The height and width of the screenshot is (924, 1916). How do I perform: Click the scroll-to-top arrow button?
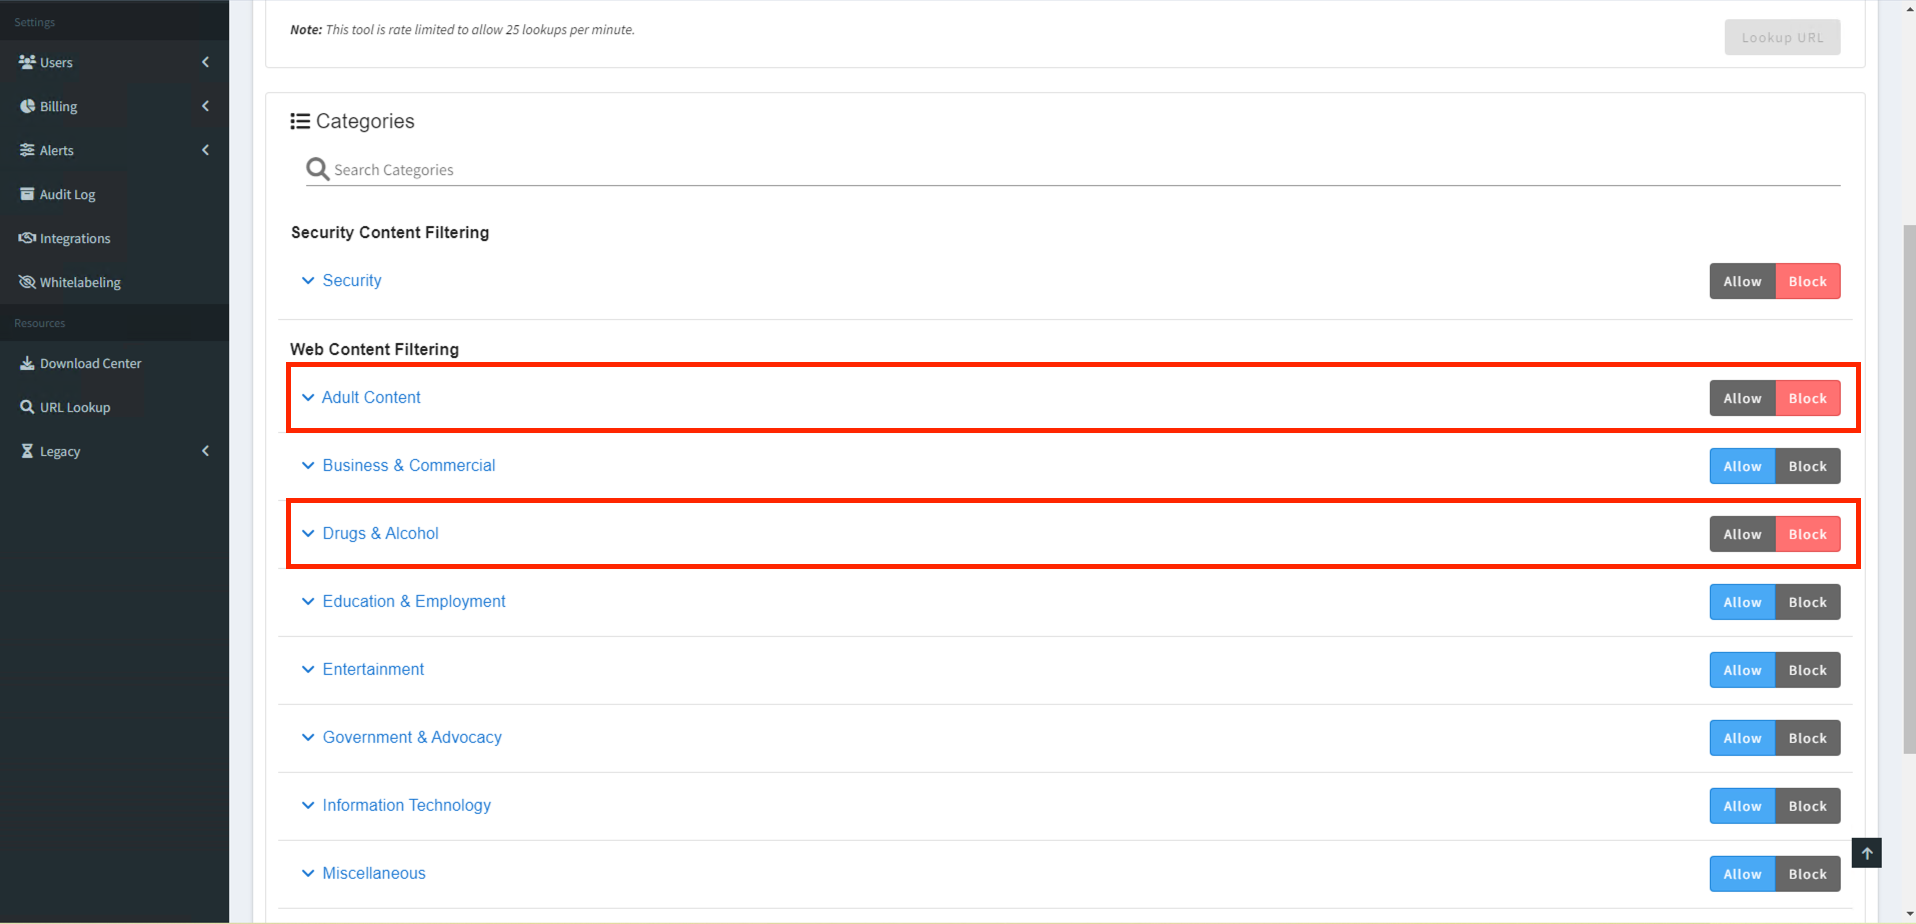(1866, 853)
